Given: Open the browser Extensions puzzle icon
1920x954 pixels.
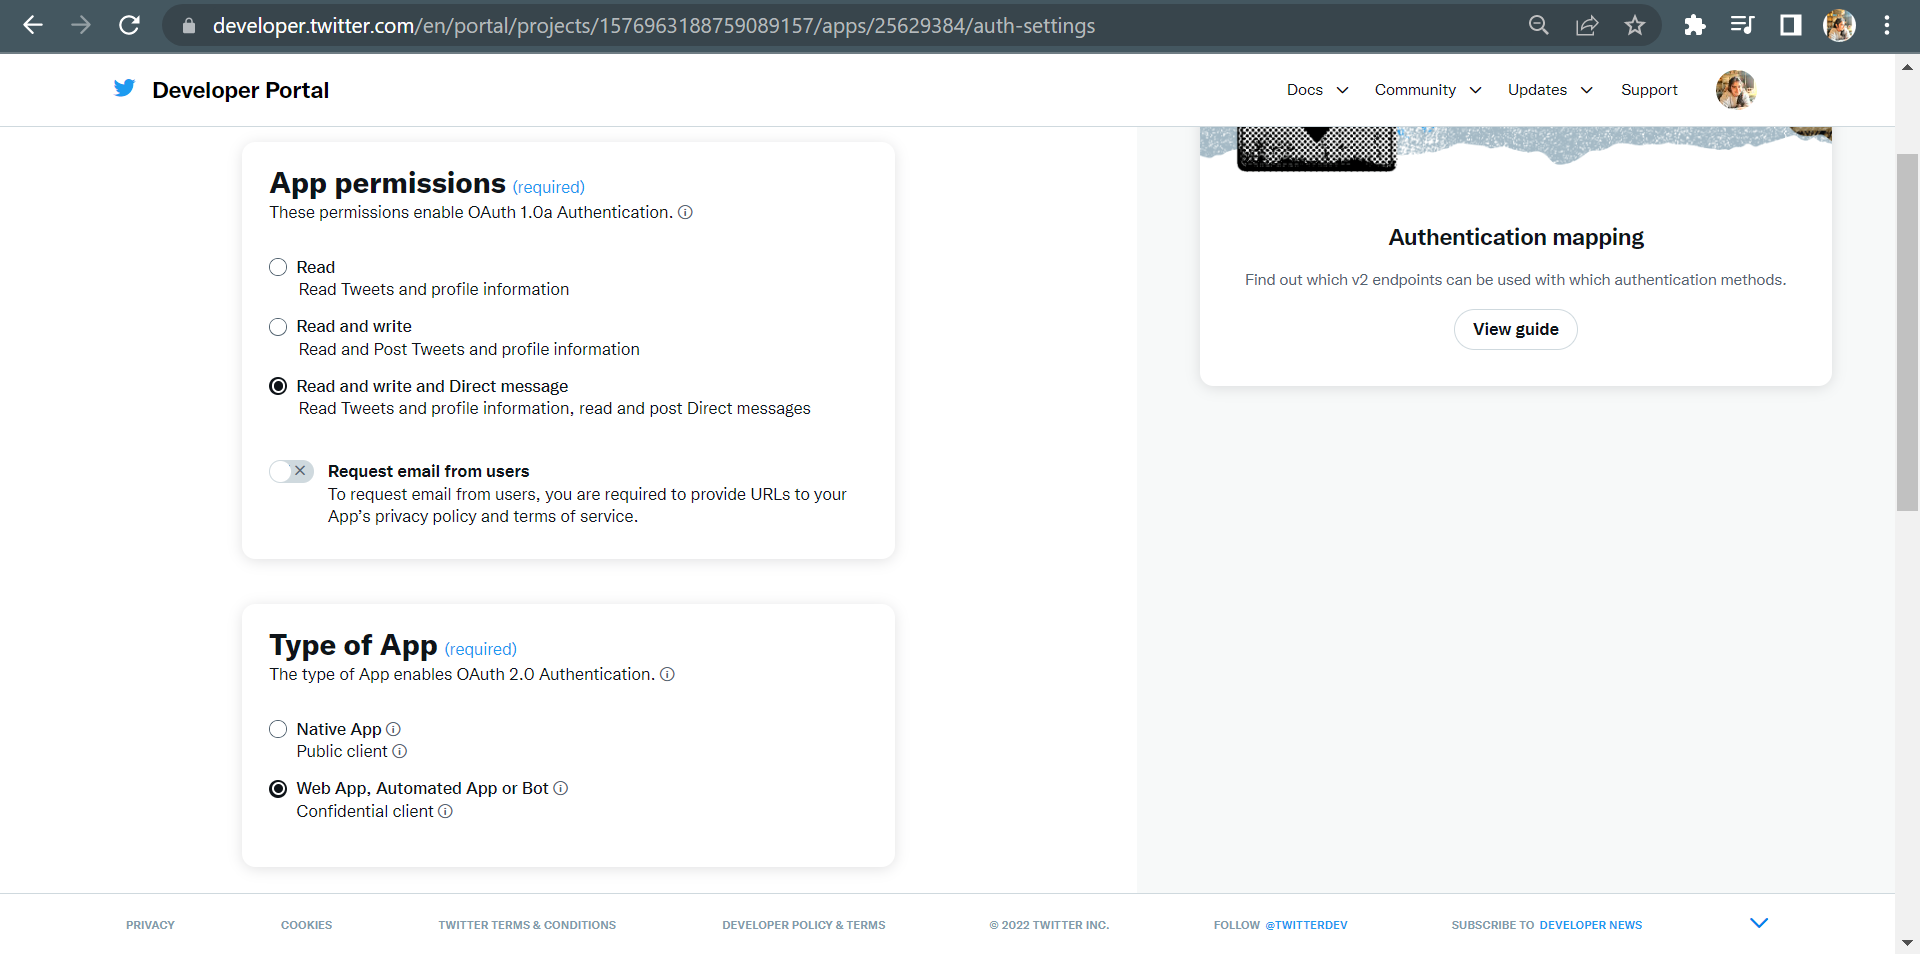Looking at the screenshot, I should click(1694, 25).
